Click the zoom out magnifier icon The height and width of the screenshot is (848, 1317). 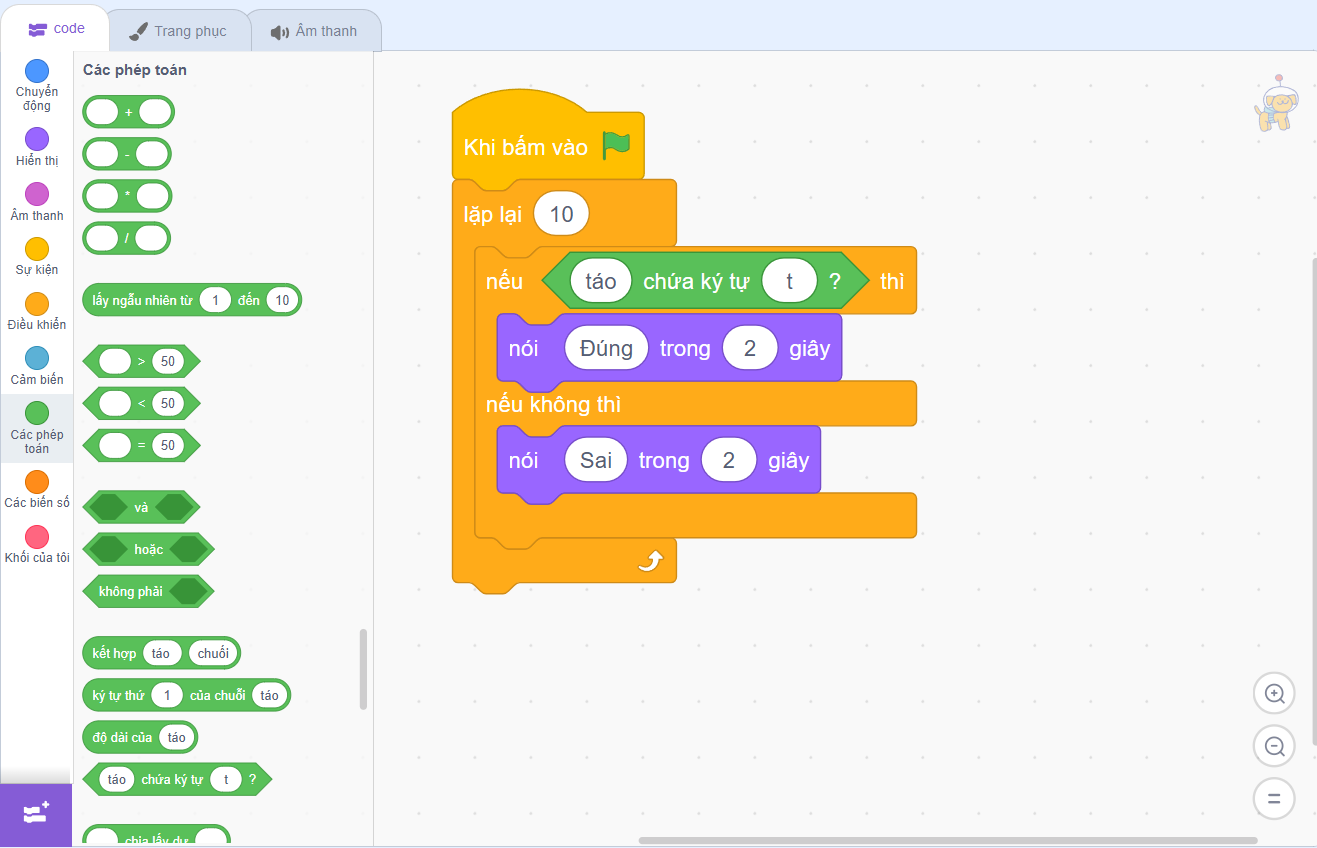click(1274, 746)
